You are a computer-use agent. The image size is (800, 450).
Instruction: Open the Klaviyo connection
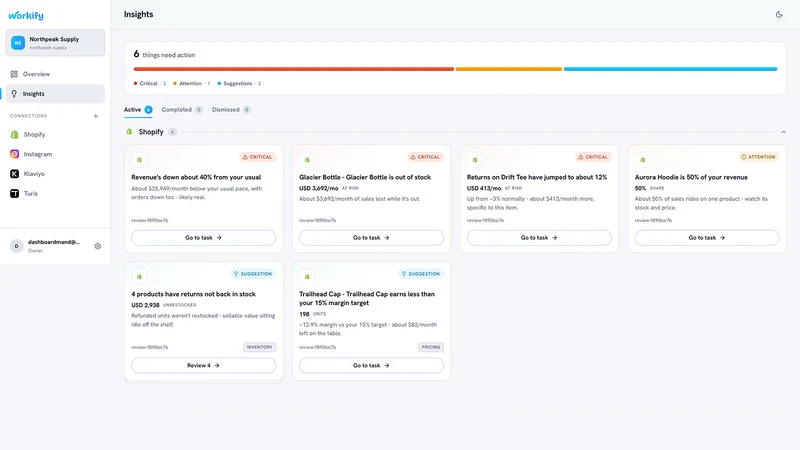coord(55,174)
